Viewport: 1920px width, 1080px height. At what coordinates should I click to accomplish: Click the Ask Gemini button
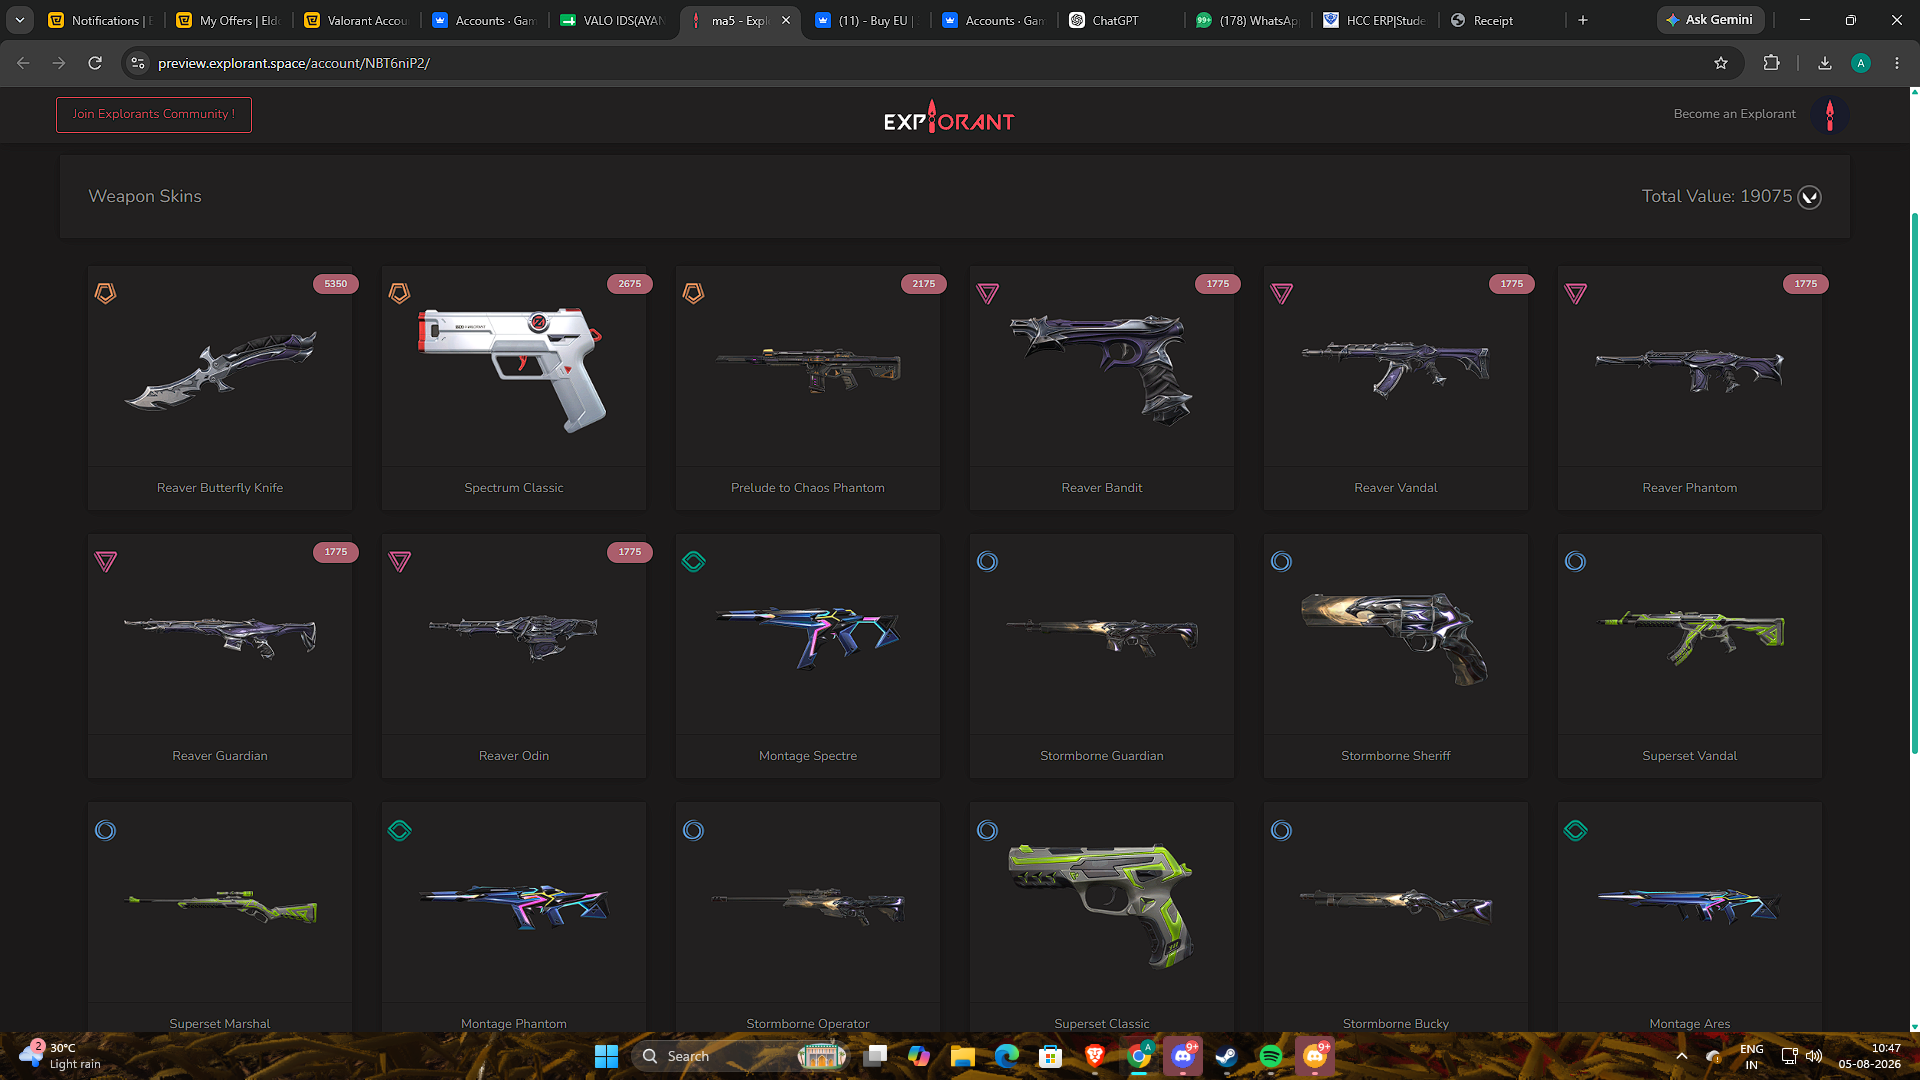[x=1710, y=20]
